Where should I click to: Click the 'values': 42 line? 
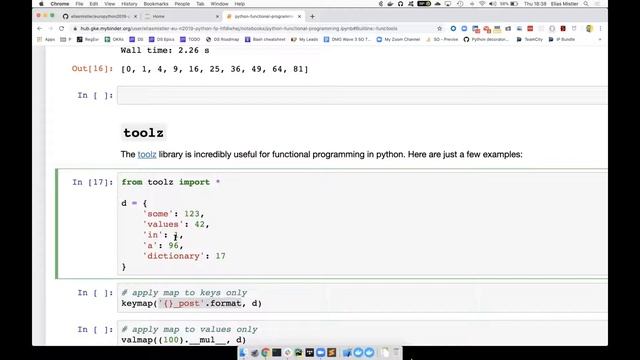[x=176, y=224]
